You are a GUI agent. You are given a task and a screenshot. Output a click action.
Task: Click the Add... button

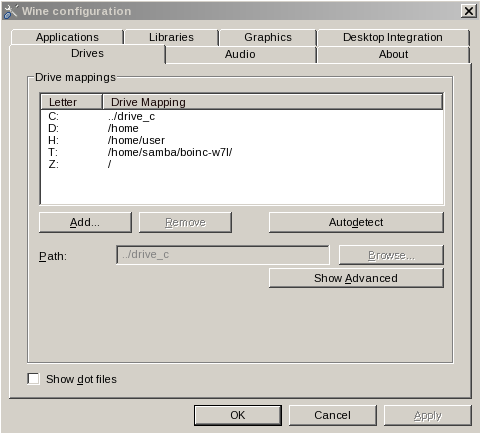click(85, 222)
